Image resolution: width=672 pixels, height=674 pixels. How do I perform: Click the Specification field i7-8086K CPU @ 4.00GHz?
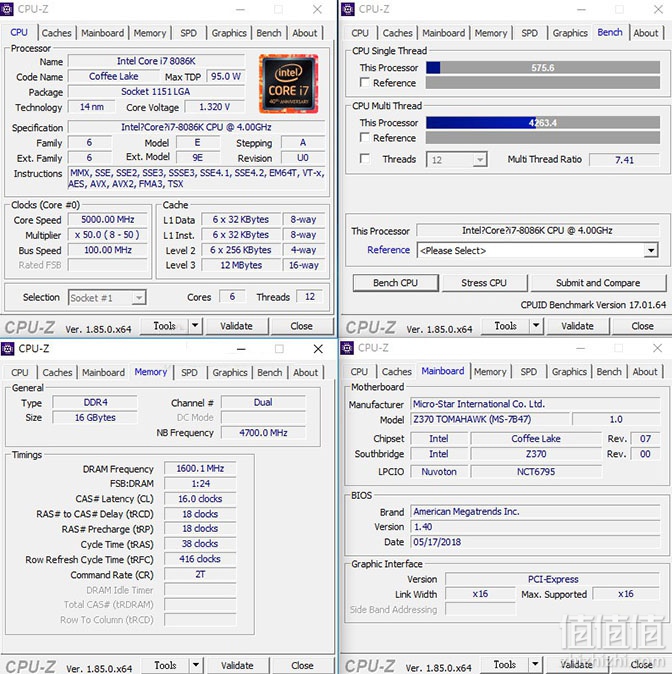coord(197,127)
